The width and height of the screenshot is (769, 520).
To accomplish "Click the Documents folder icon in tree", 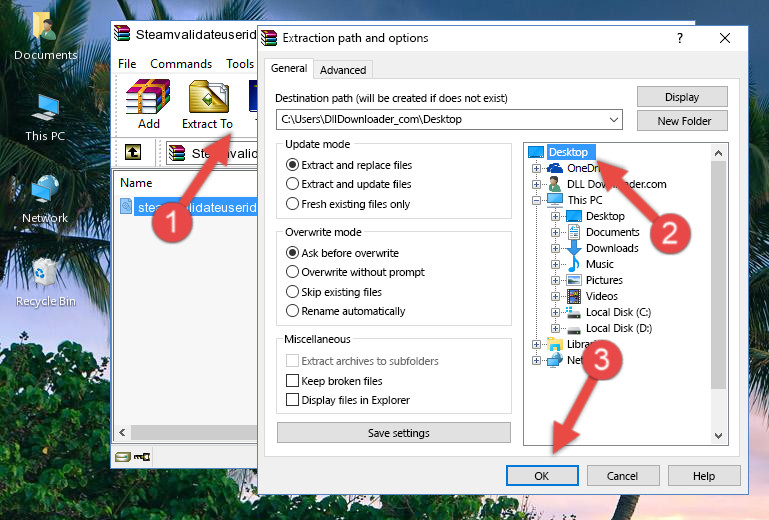I will click(x=573, y=232).
